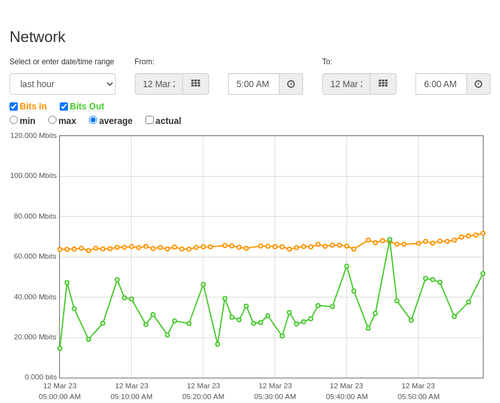
Task: Click the last green Bits Out data point
Action: tap(483, 274)
